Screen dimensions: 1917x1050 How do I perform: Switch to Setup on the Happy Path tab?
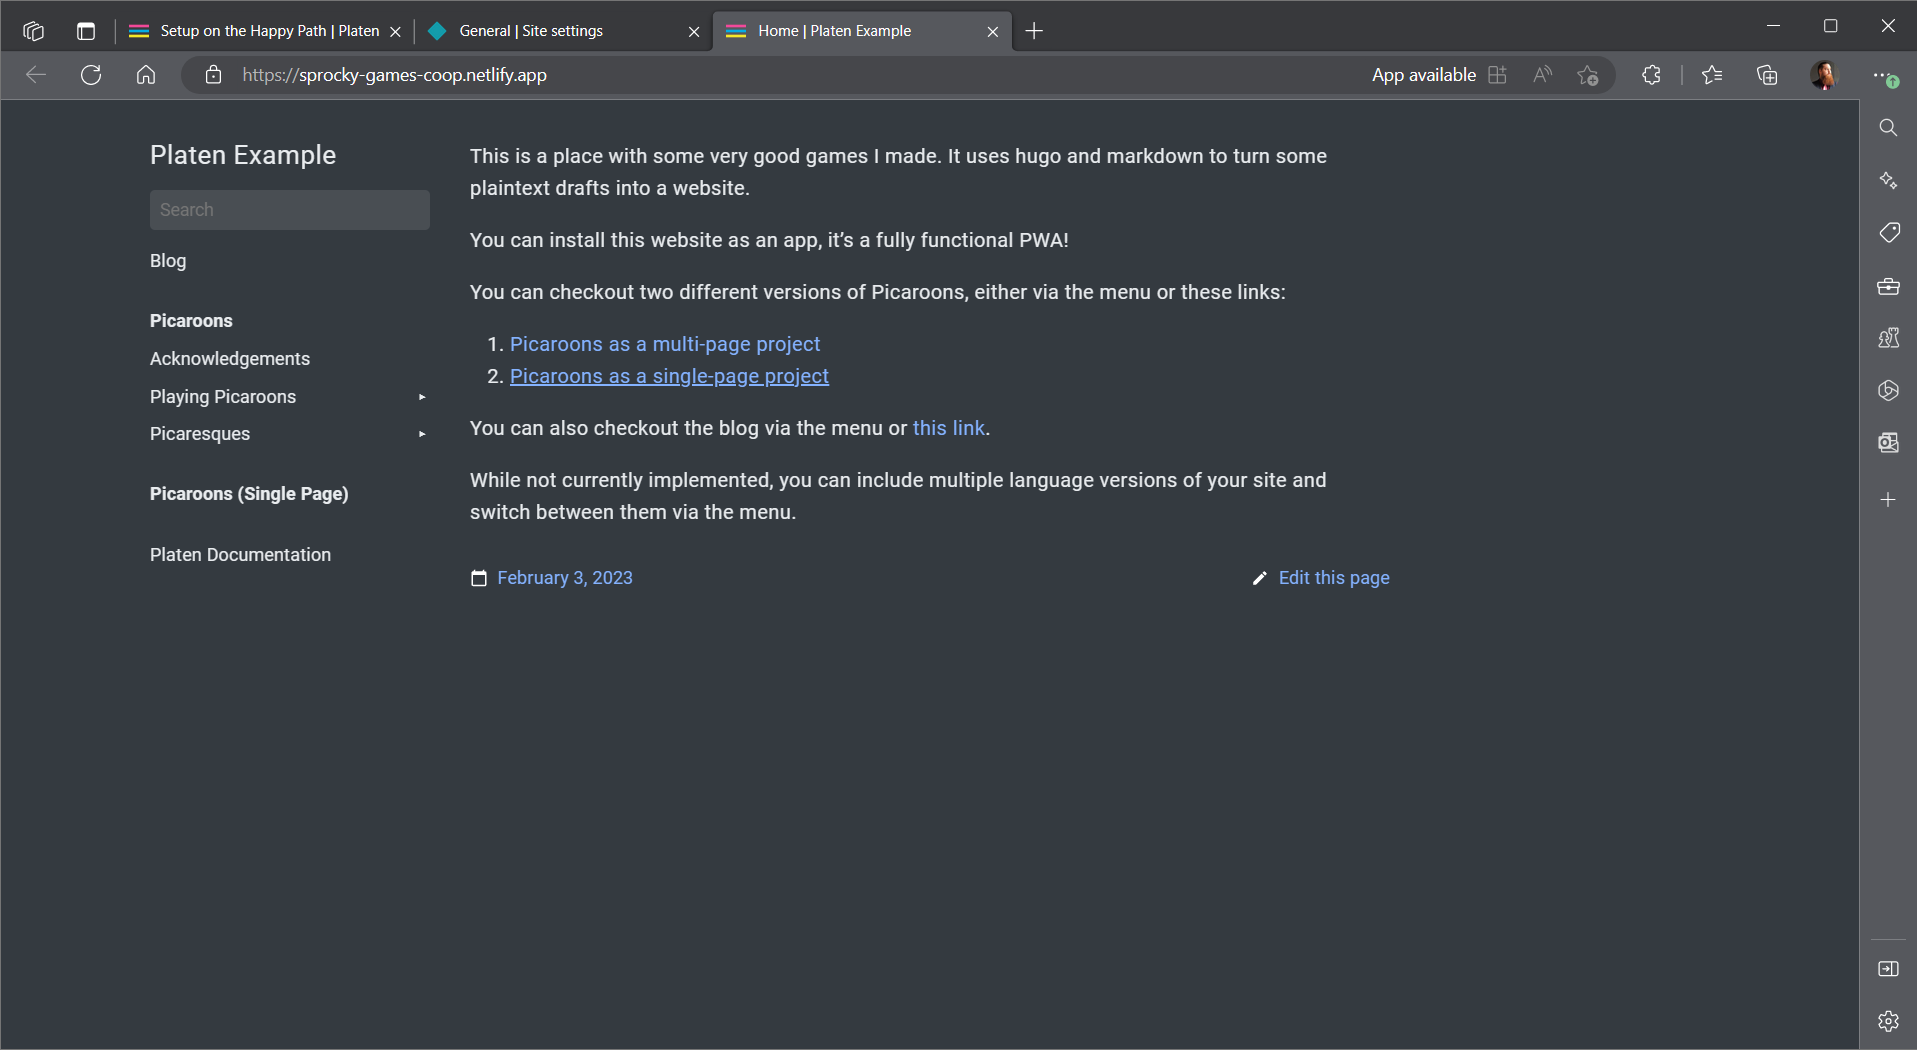262,31
